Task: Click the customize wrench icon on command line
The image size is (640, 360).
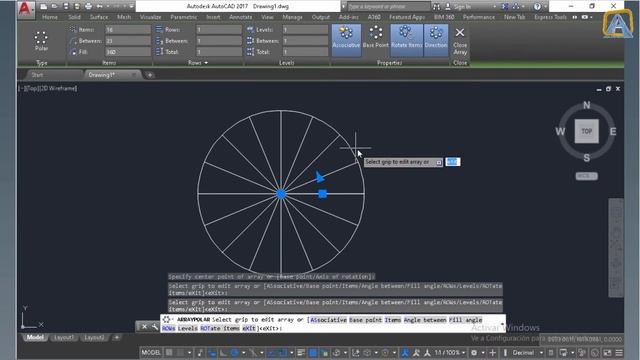Action: (155, 327)
